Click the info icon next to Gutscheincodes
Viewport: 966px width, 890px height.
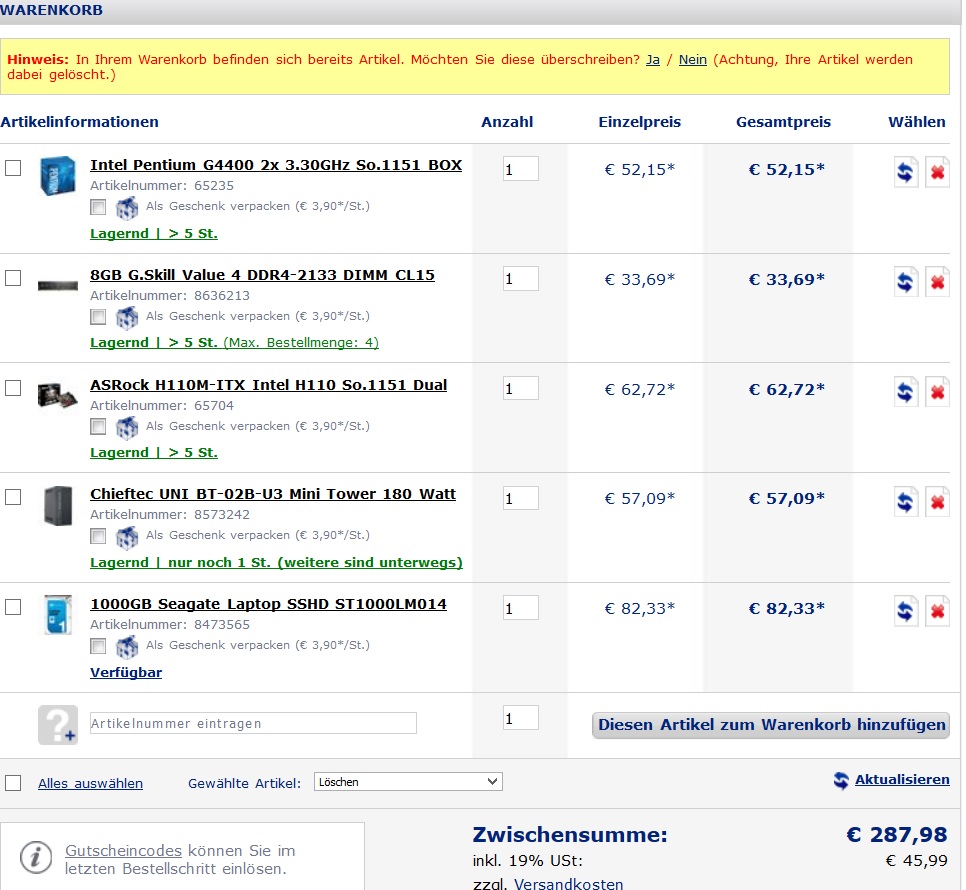(x=36, y=857)
